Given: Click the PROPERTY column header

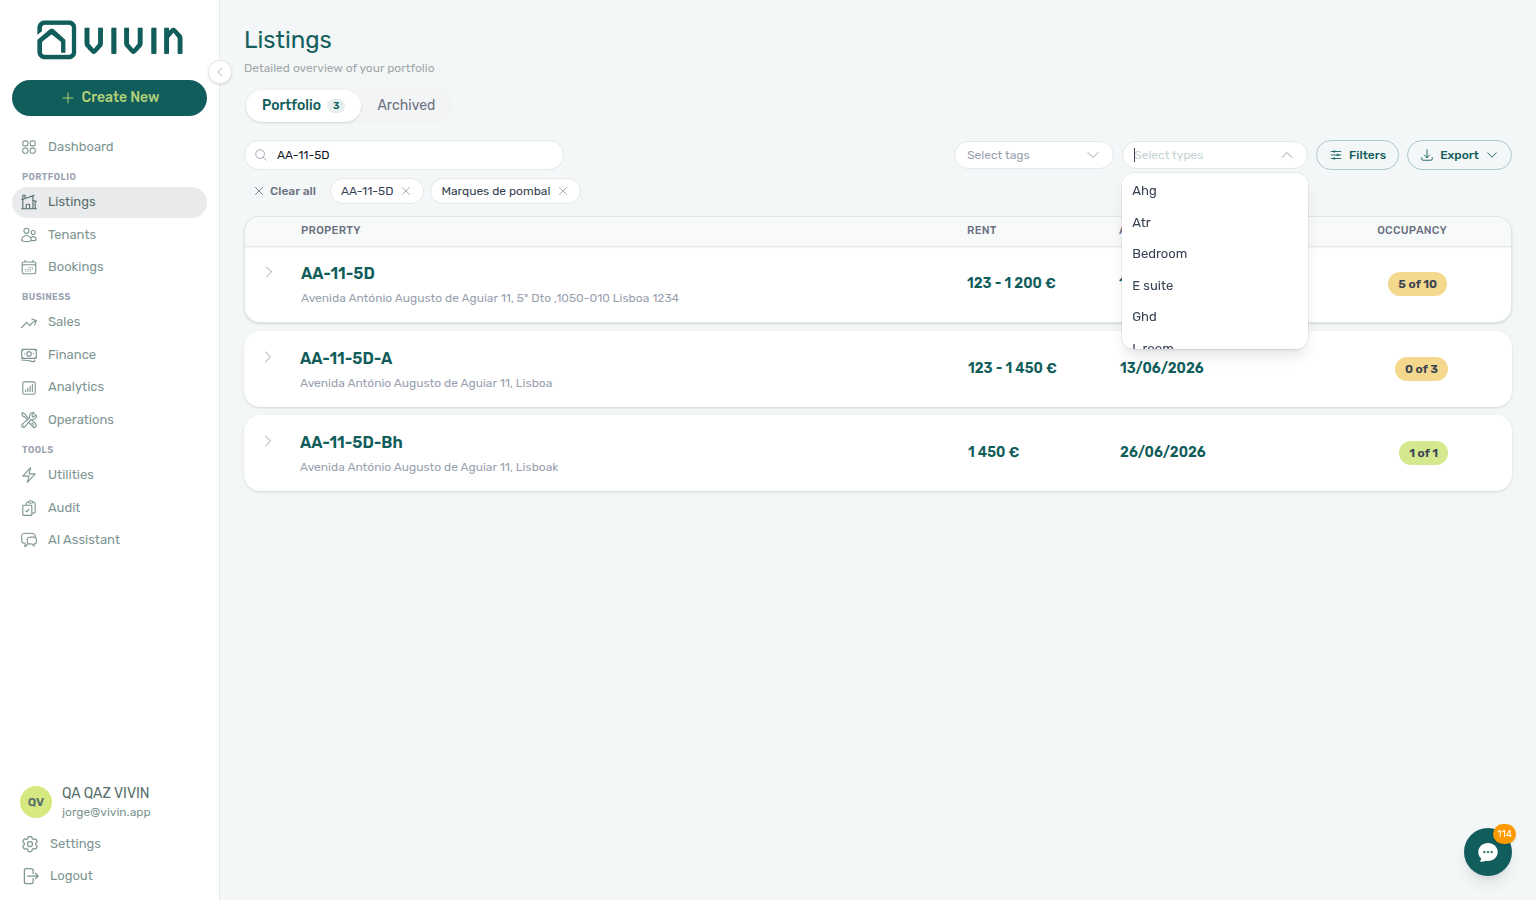Looking at the screenshot, I should click(331, 230).
